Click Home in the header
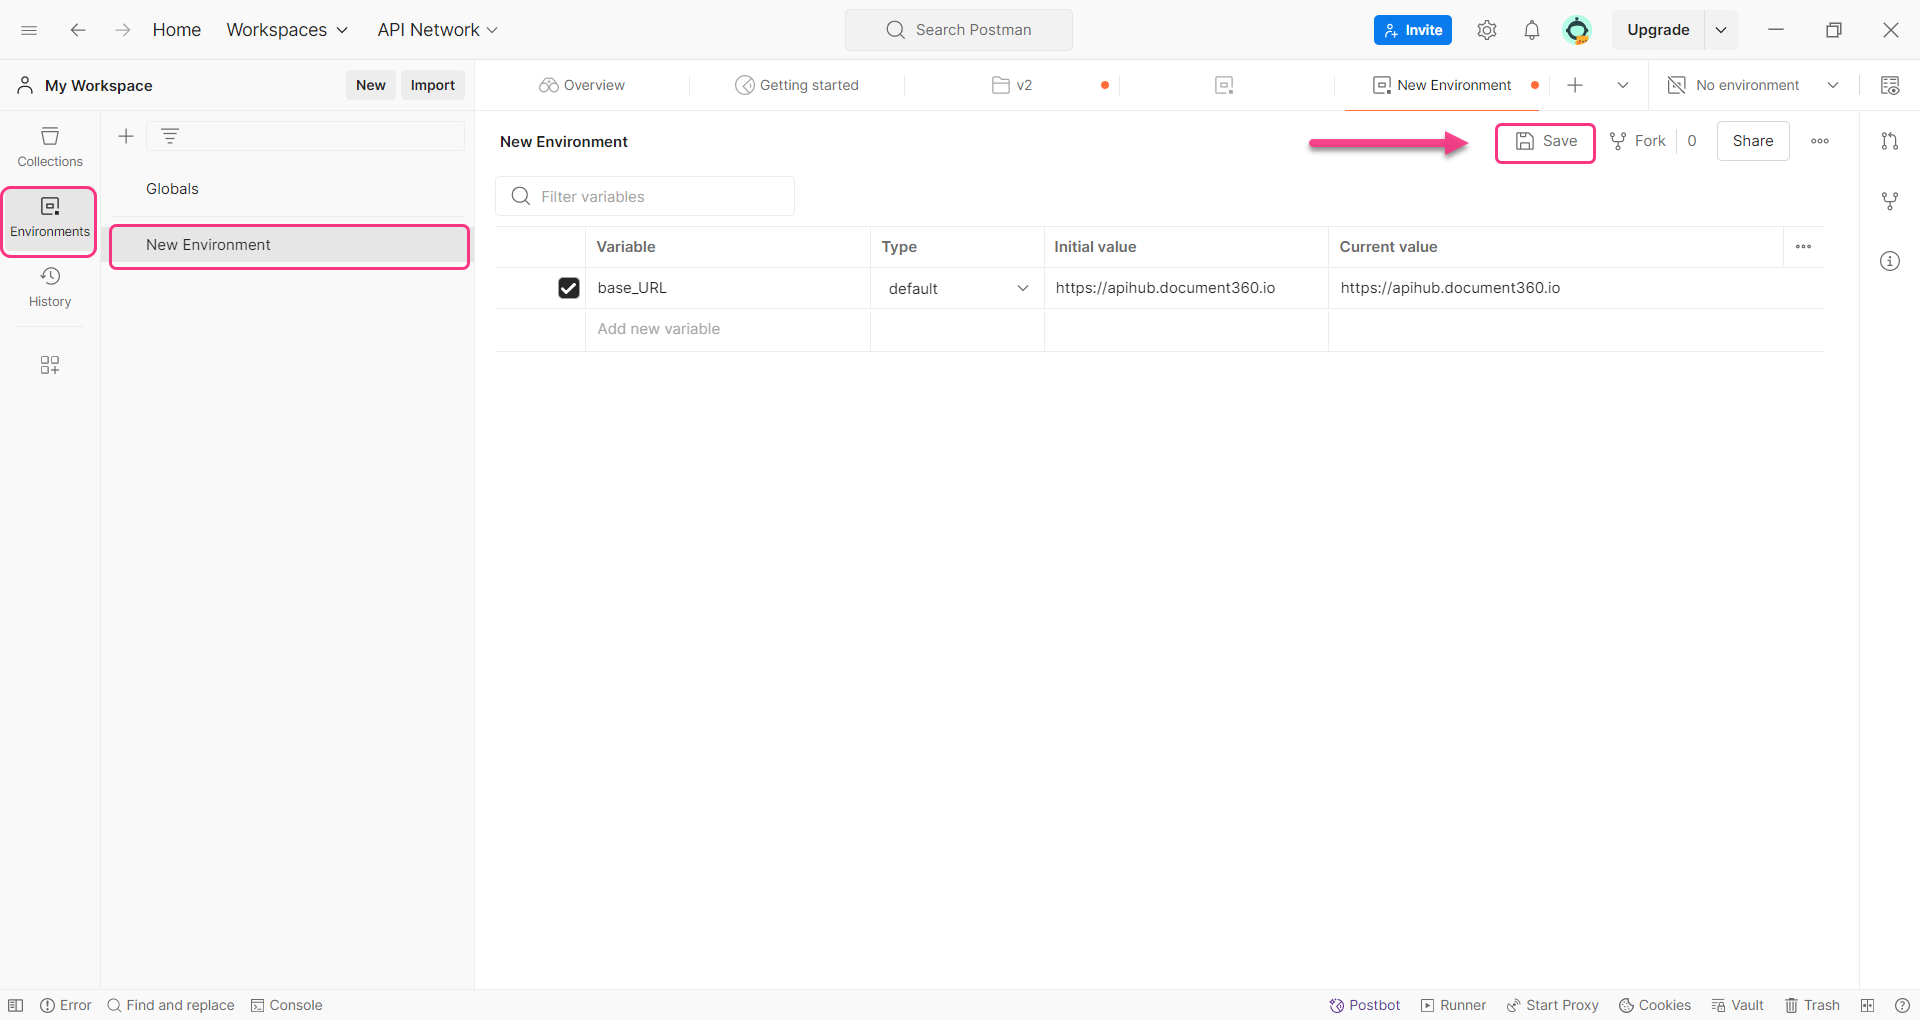The image size is (1920, 1020). click(177, 30)
